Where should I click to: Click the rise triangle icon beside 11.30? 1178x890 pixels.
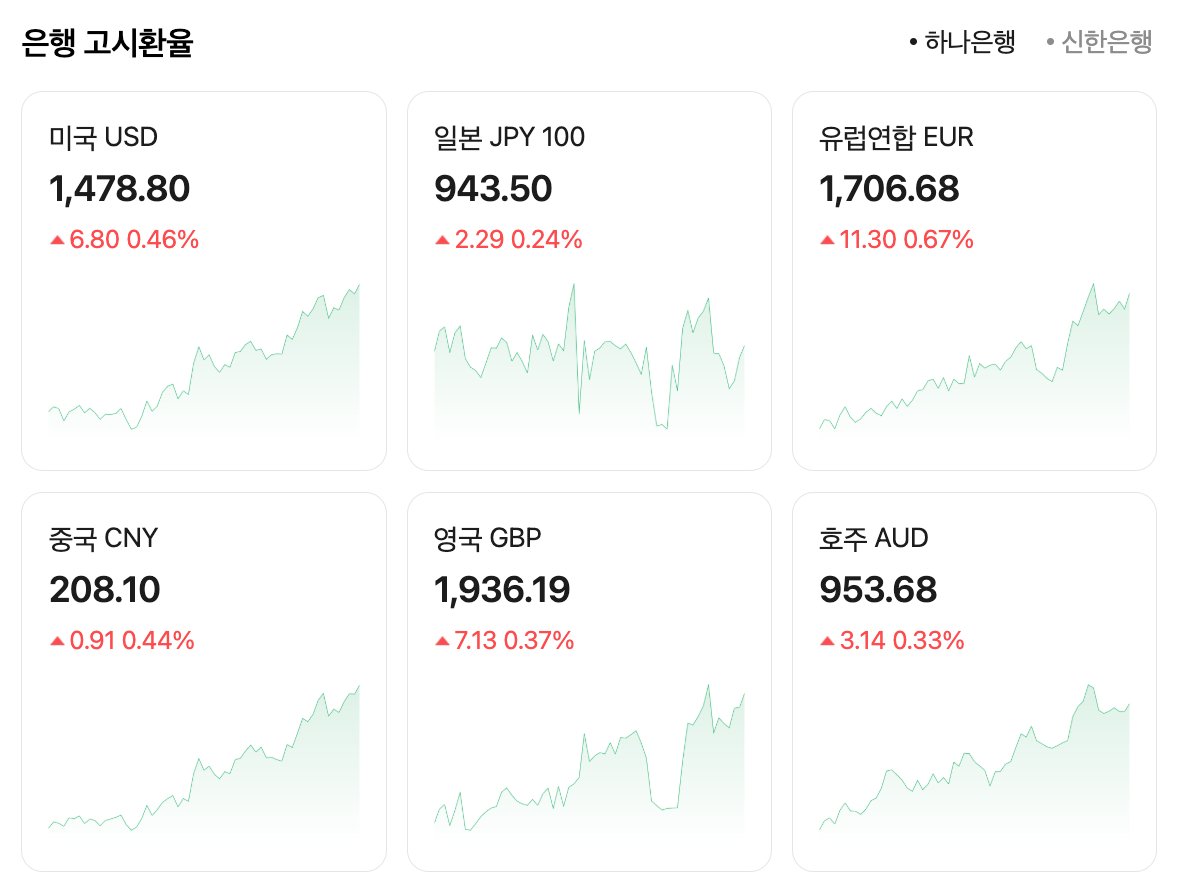pyautogui.click(x=827, y=240)
